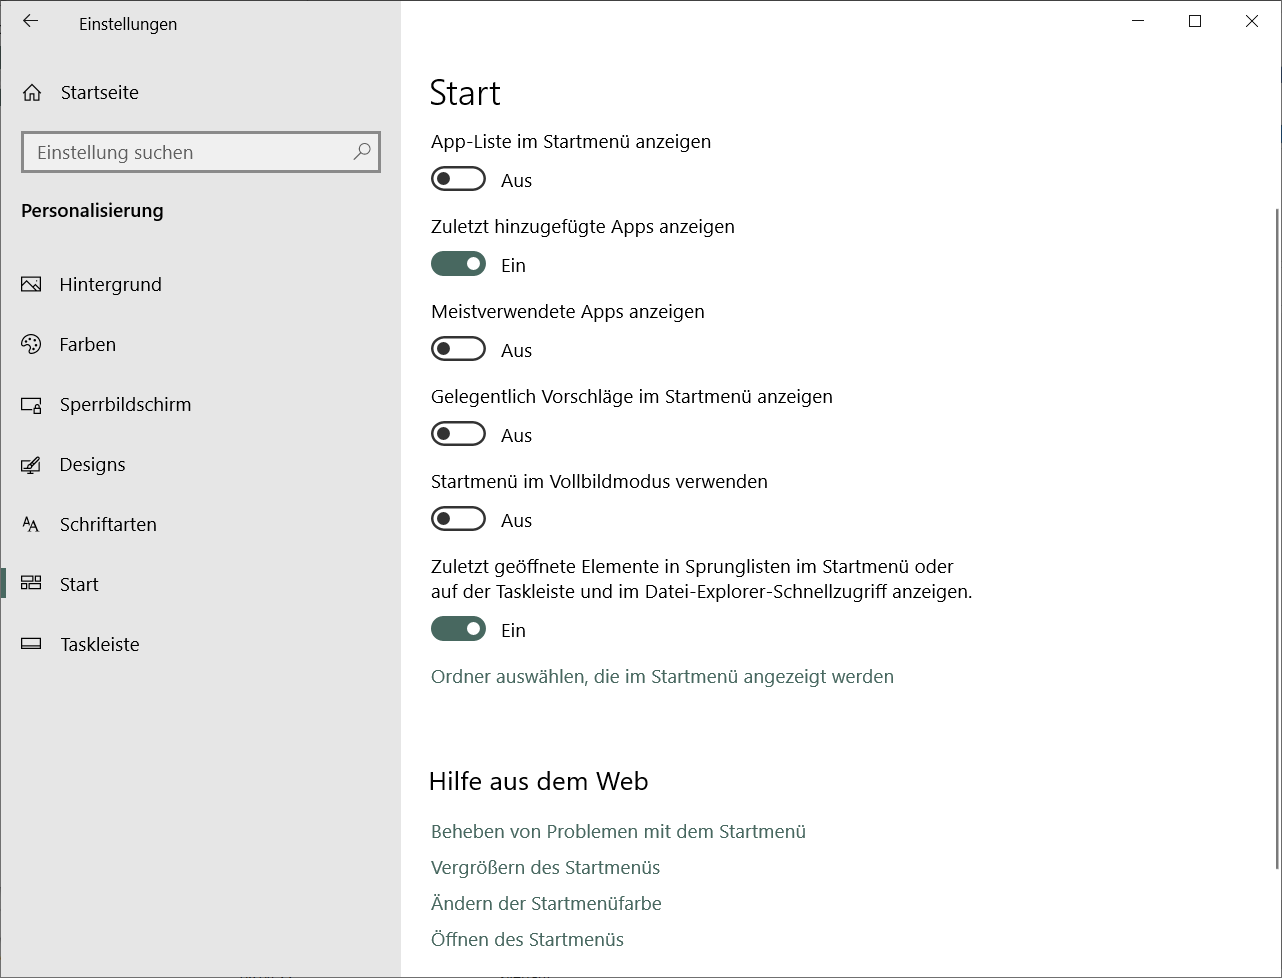Click the Schriftarten font icon
This screenshot has height=978, width=1282.
pyautogui.click(x=31, y=525)
